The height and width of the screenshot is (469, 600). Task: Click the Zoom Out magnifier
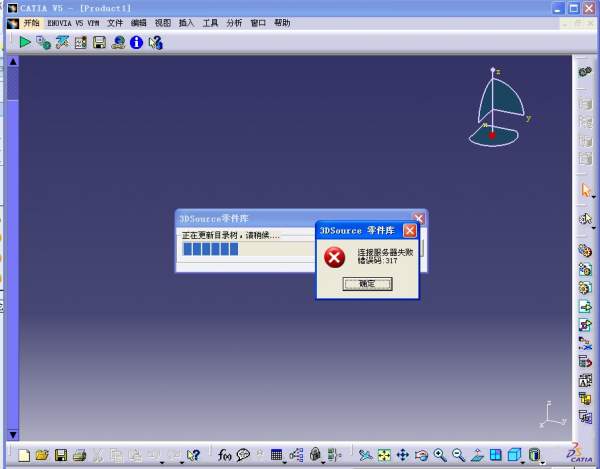458,455
